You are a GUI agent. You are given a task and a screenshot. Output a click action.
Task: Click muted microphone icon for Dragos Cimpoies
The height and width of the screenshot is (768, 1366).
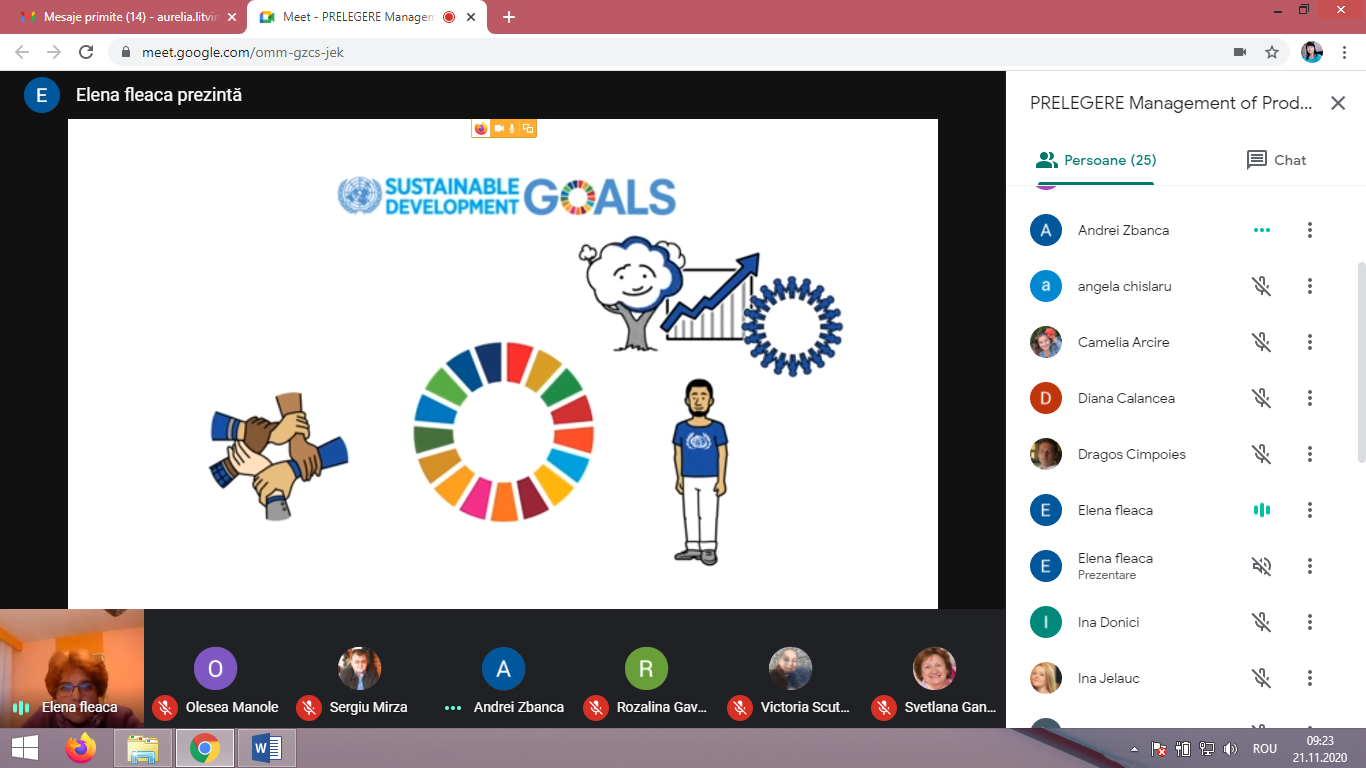(x=1262, y=454)
